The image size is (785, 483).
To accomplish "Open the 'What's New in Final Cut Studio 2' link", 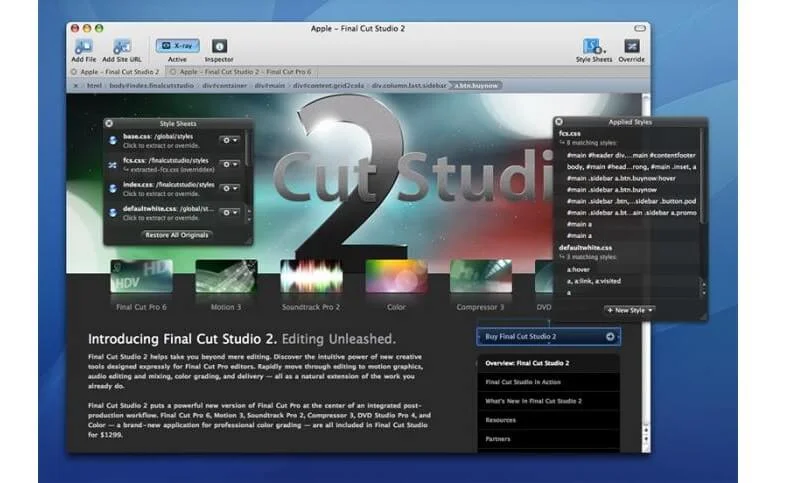I will 548,401.
